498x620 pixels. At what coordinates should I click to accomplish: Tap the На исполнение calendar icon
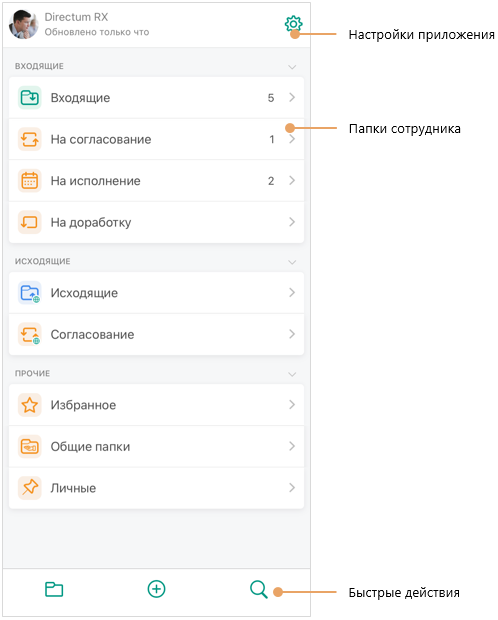coord(30,181)
